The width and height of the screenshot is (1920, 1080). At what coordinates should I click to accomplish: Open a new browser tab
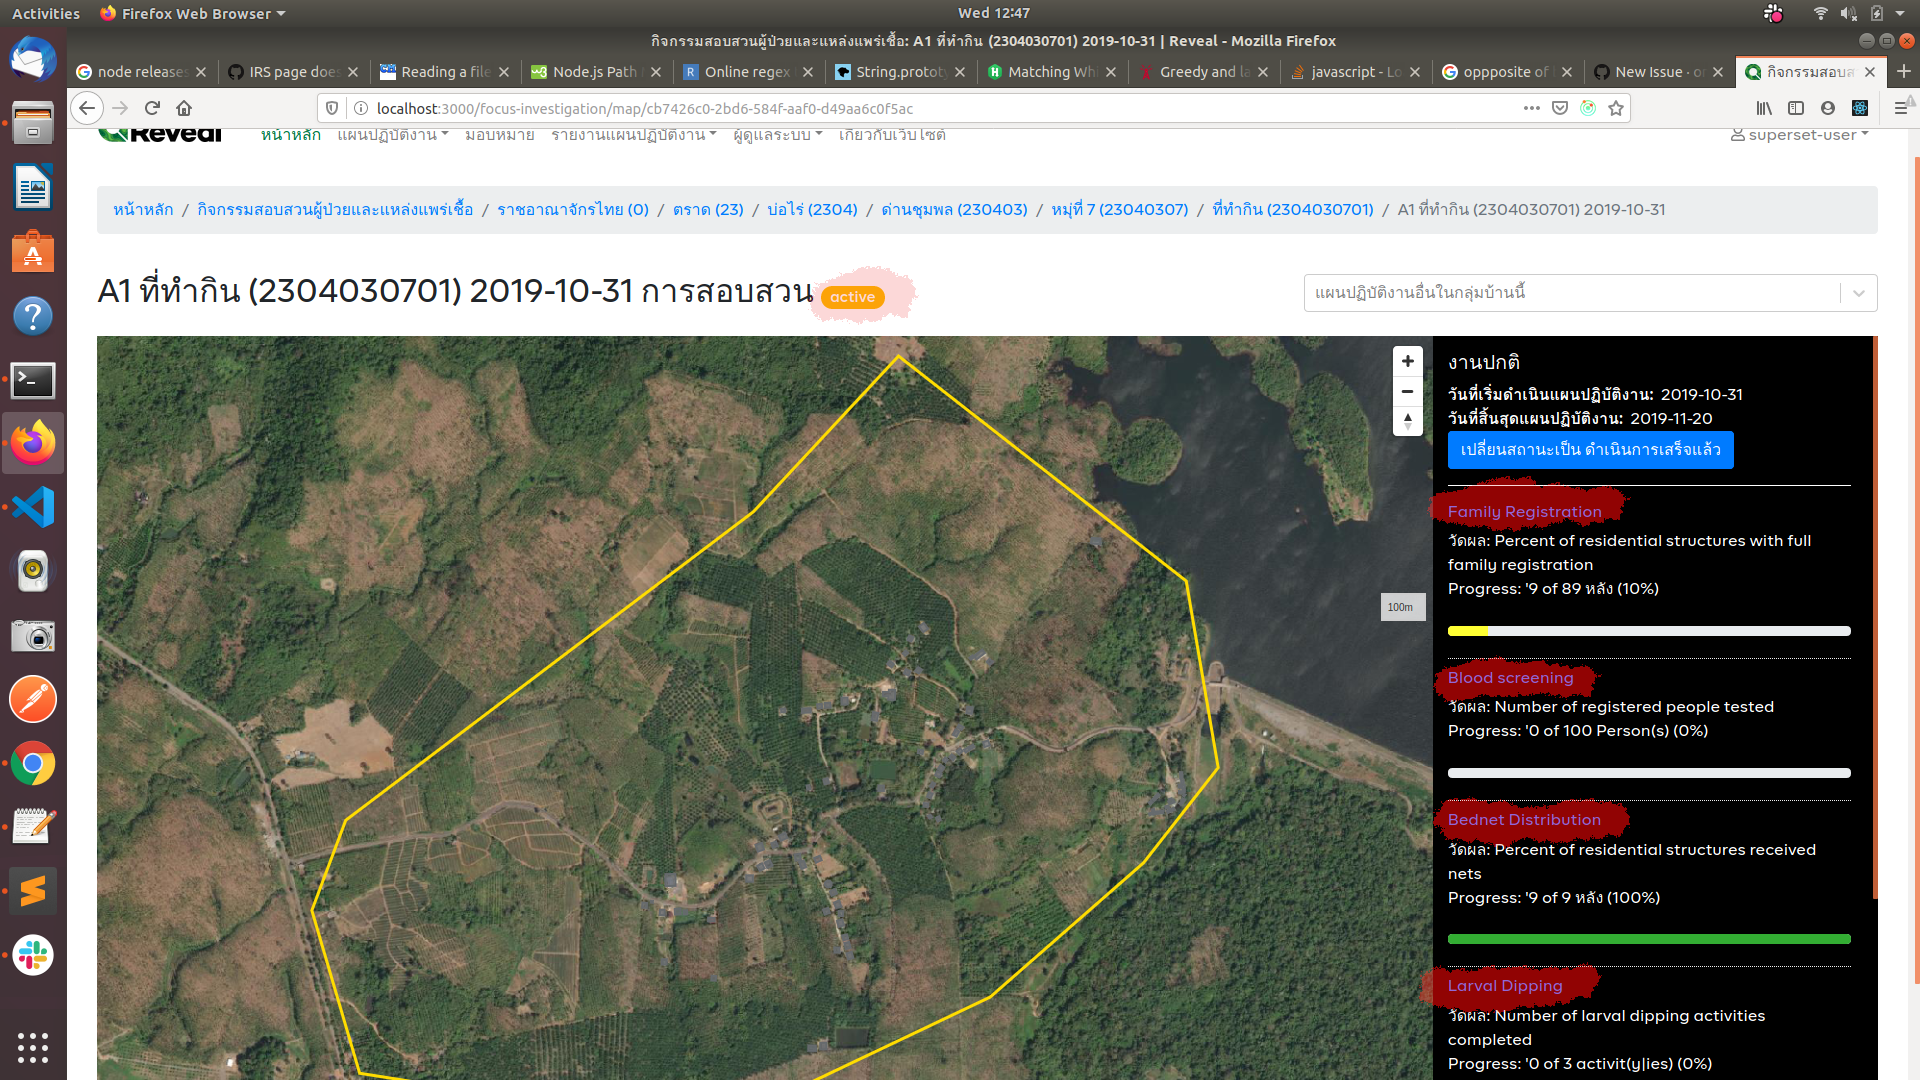(1903, 72)
